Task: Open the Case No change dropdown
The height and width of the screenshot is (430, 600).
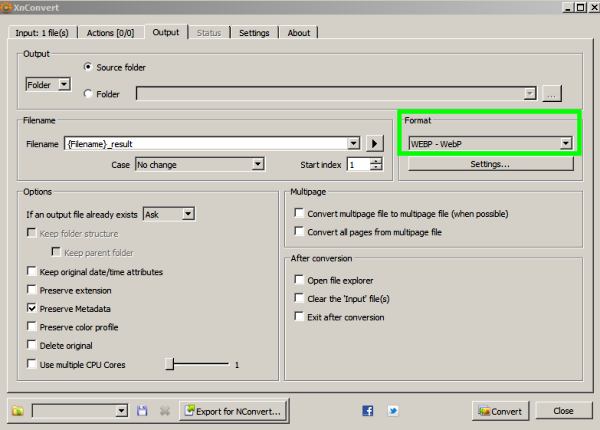Action: coord(200,165)
